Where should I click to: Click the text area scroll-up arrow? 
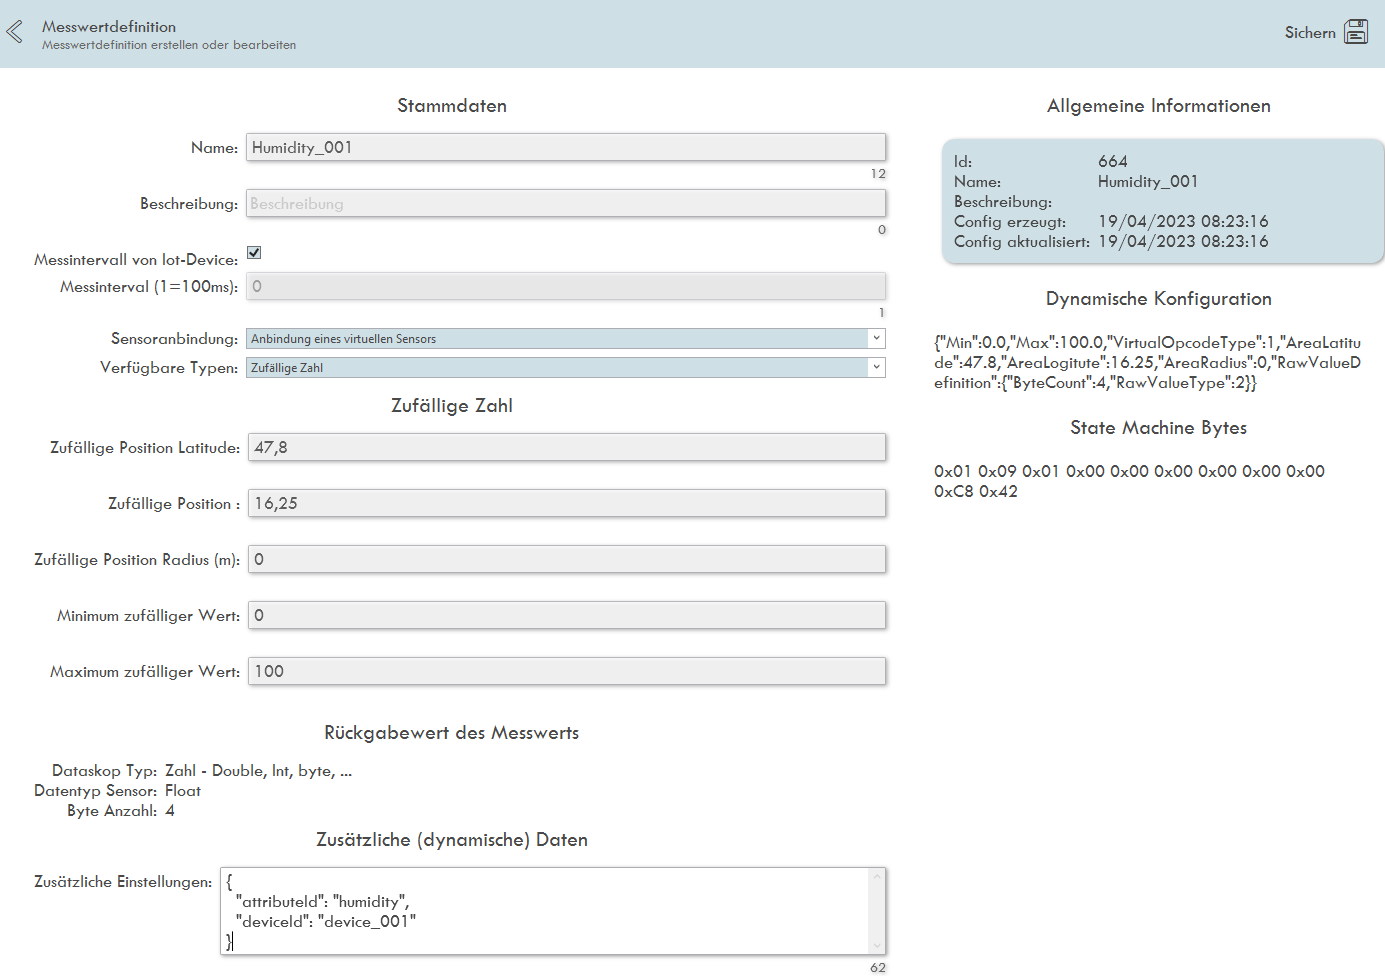(877, 877)
